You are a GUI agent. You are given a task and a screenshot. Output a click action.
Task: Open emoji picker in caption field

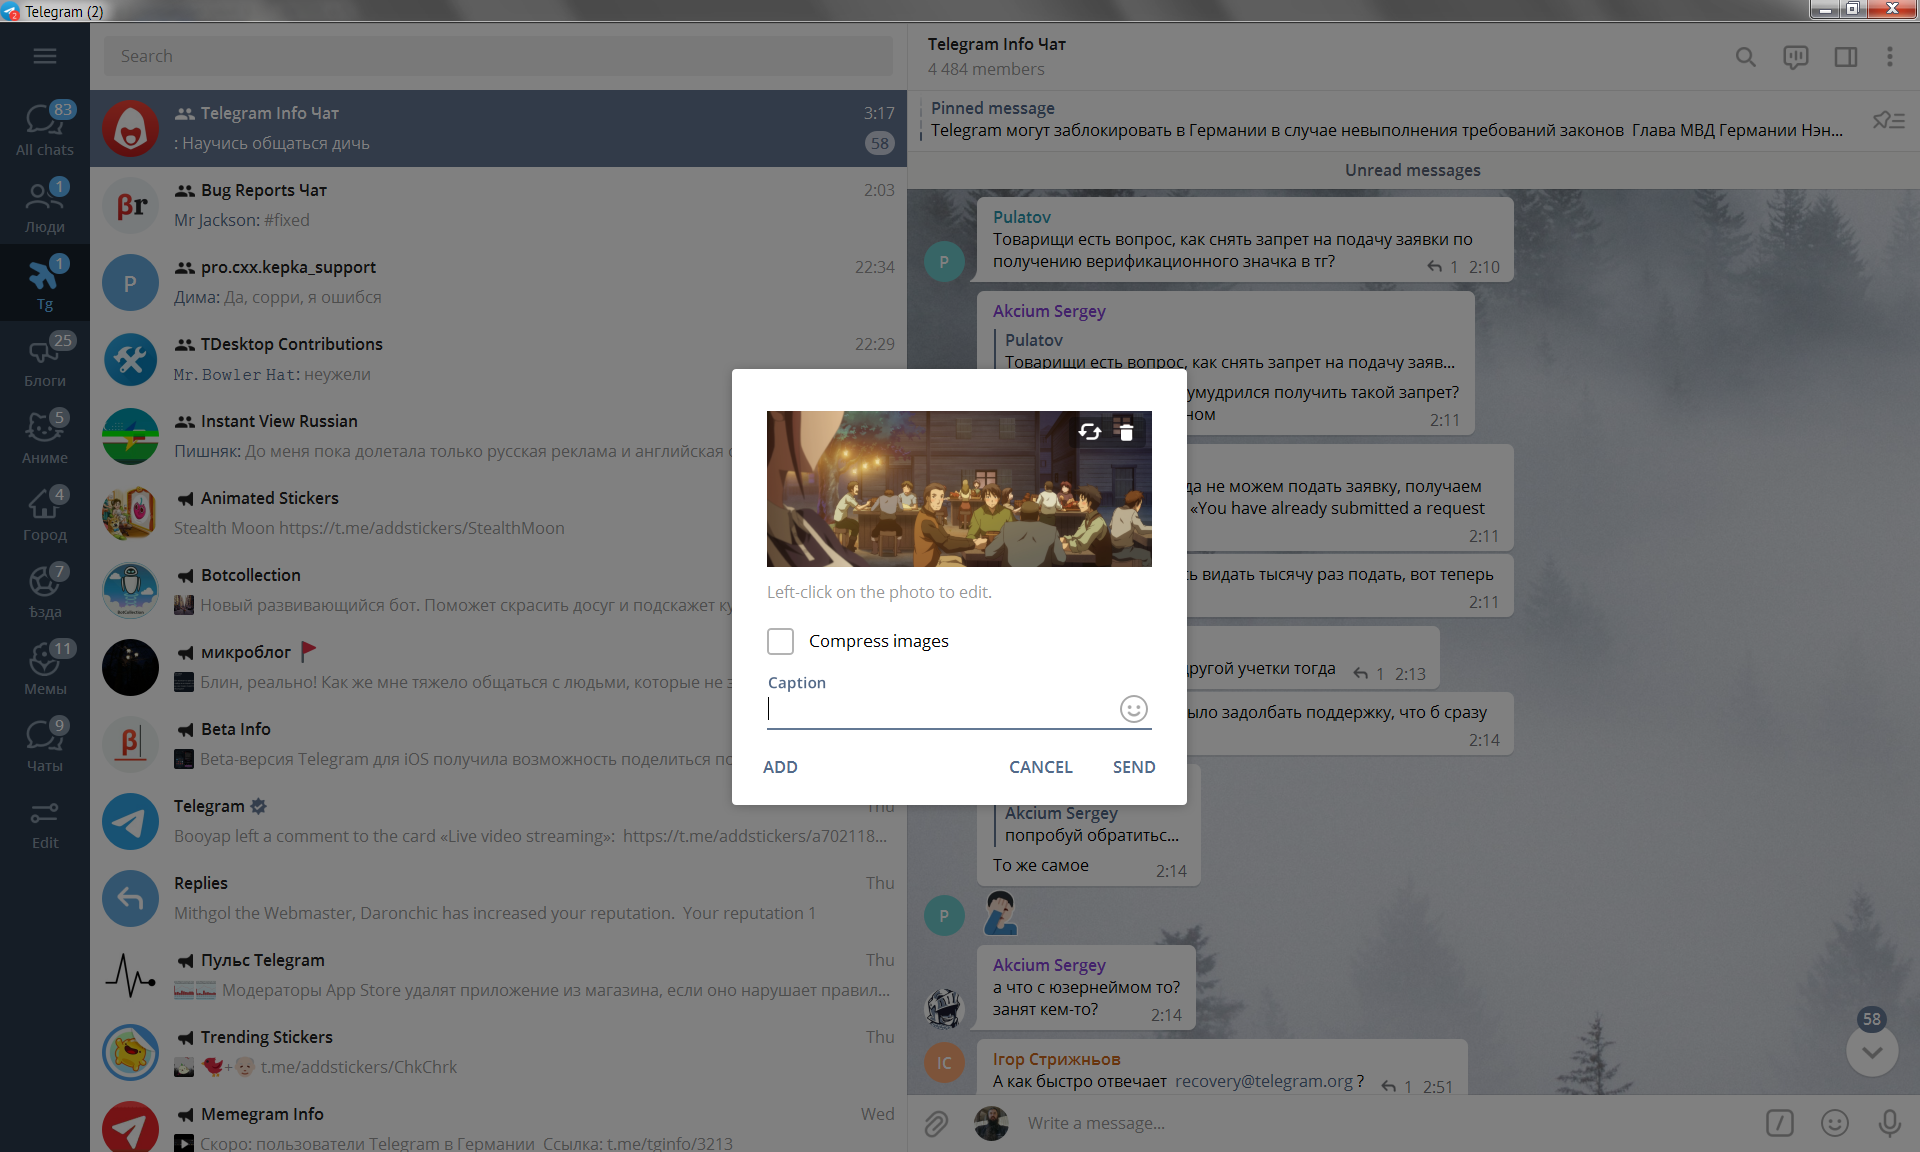[1133, 709]
